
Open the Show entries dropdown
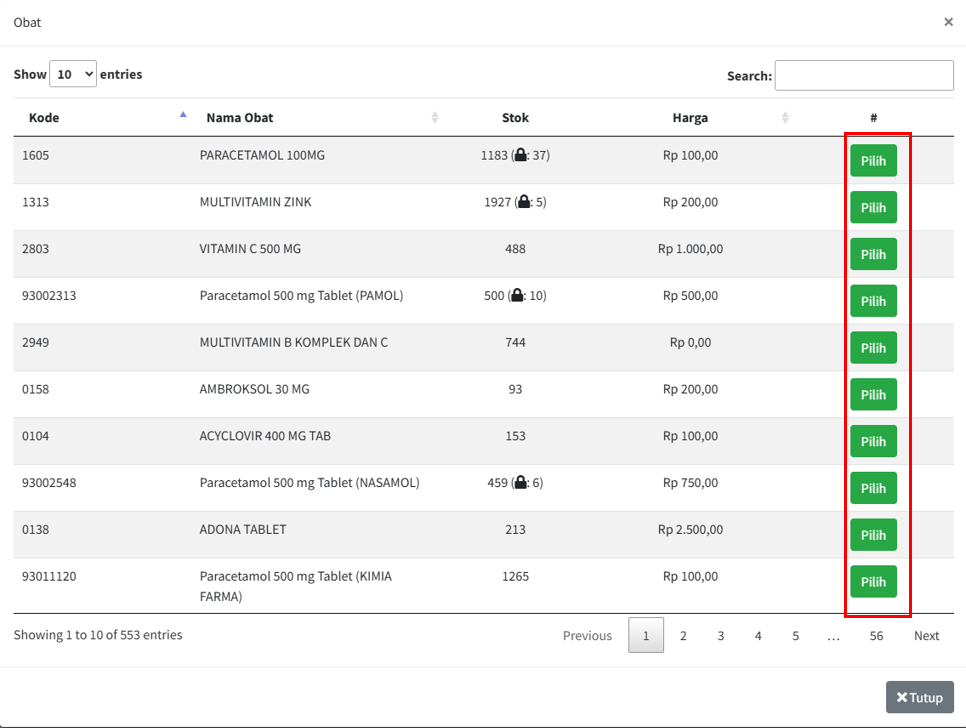click(x=73, y=74)
